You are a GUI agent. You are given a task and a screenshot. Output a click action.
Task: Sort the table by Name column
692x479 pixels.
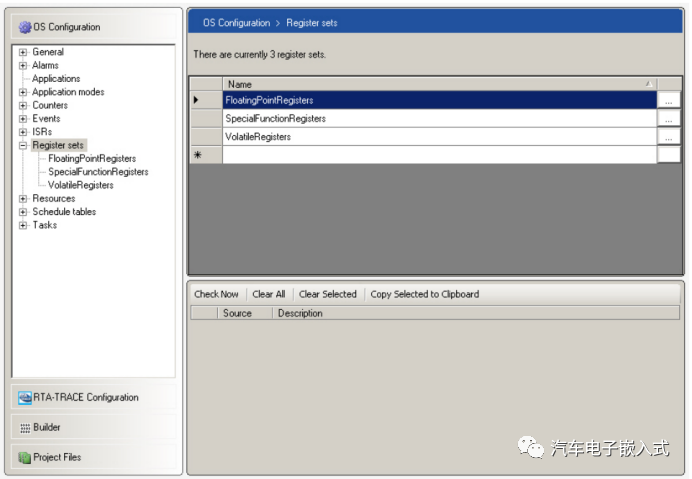440,84
